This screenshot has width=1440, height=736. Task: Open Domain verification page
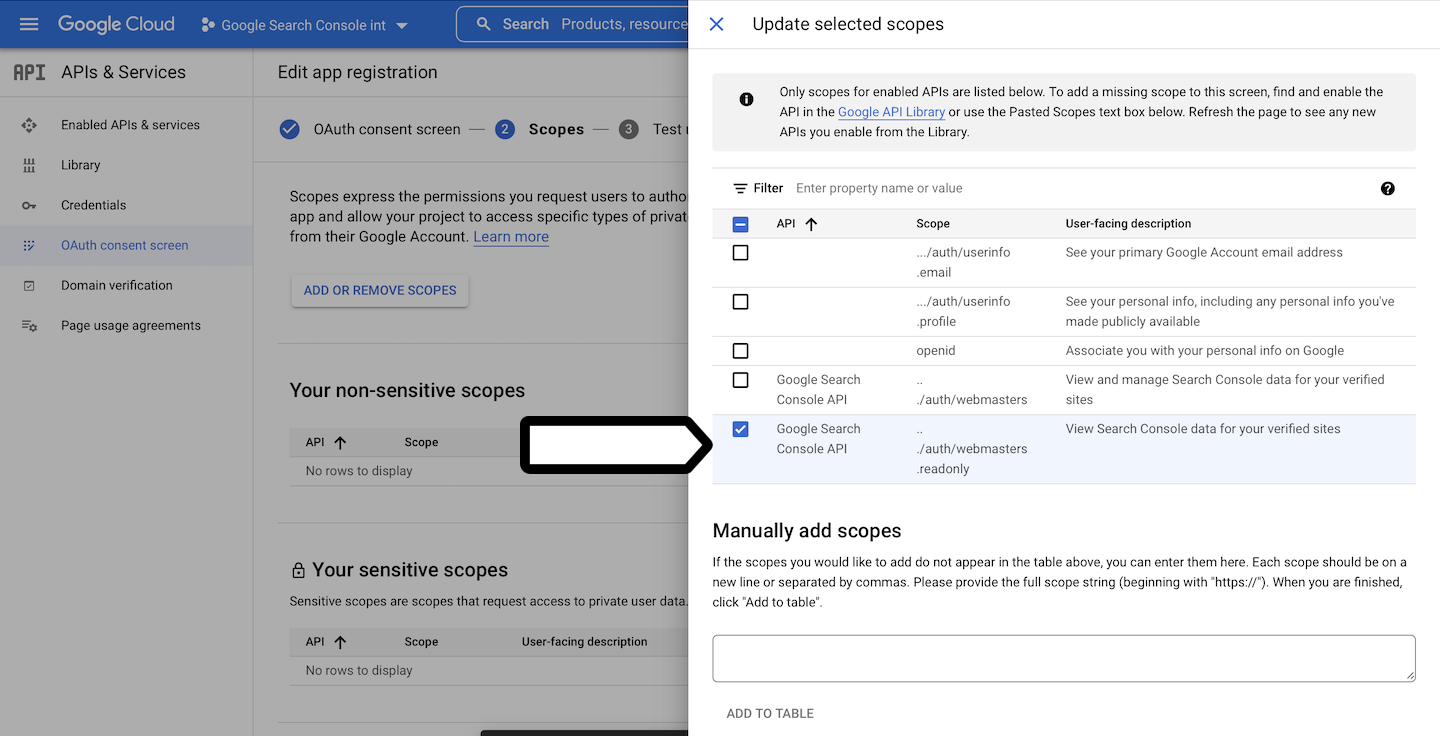click(117, 285)
